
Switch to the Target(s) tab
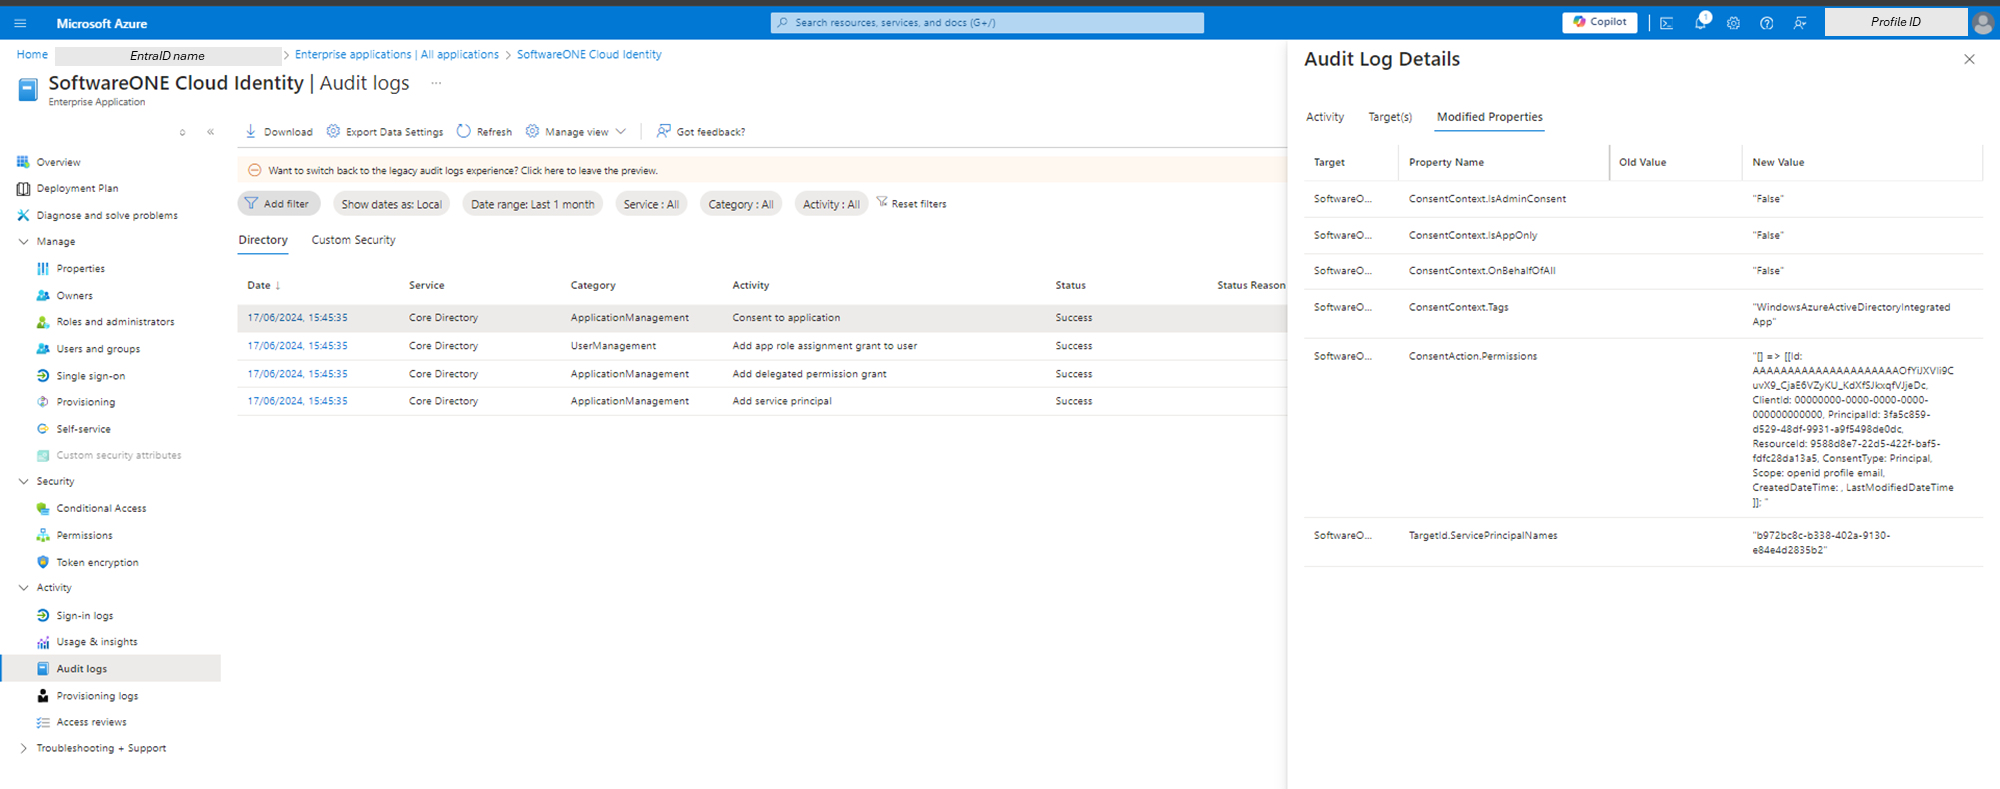(x=1389, y=117)
